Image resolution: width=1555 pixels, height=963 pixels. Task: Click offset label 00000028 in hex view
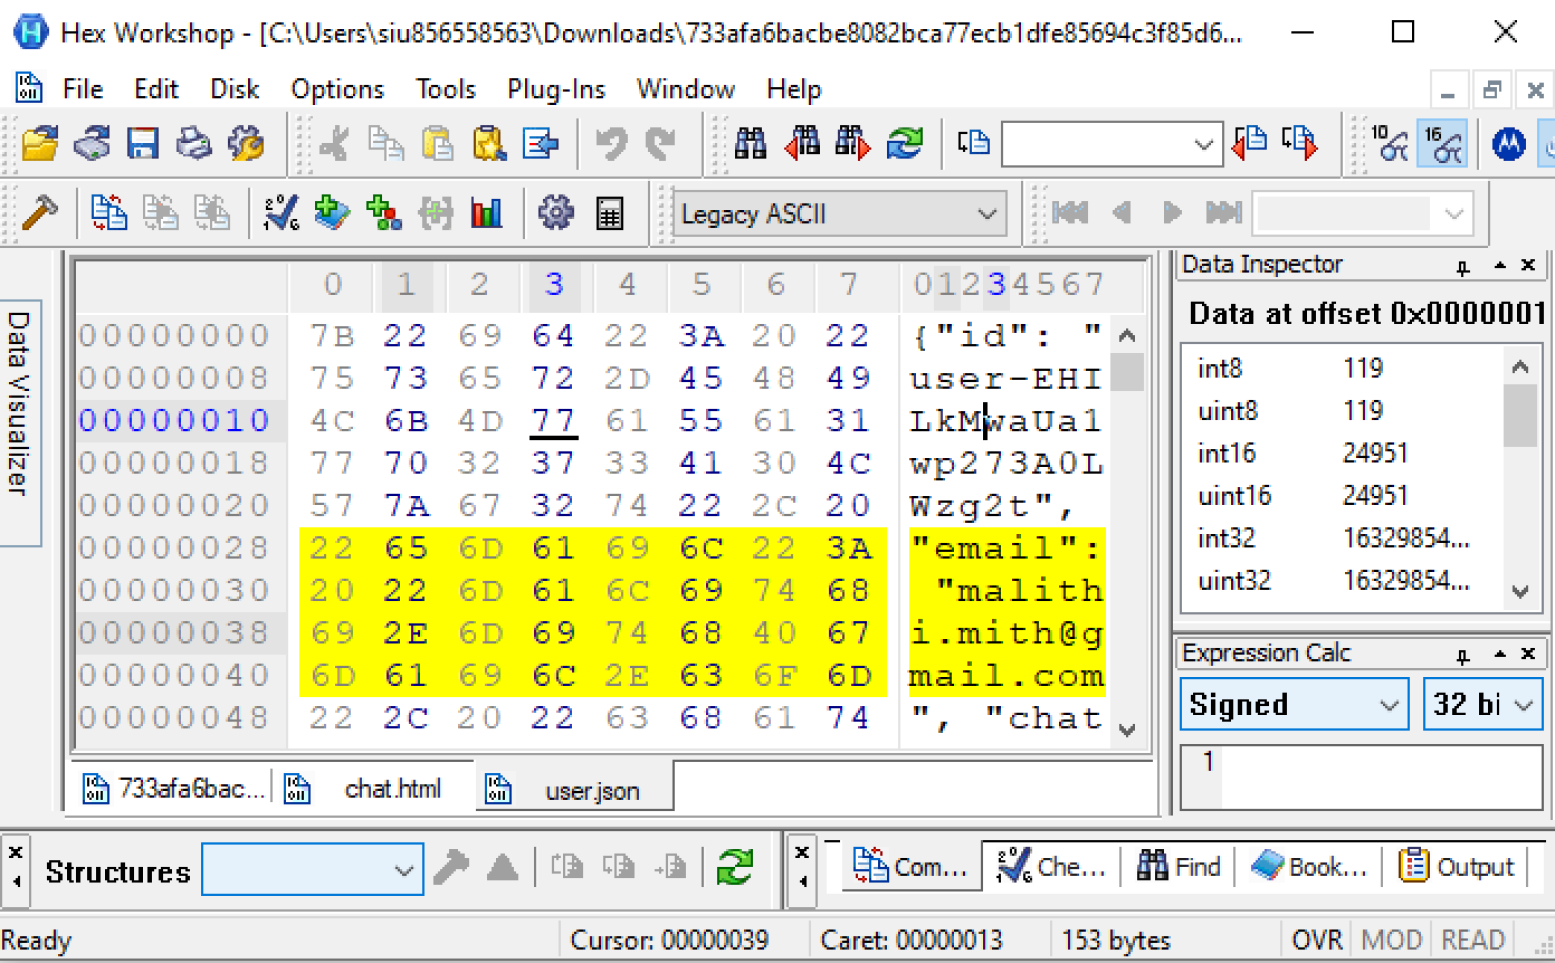tap(174, 548)
